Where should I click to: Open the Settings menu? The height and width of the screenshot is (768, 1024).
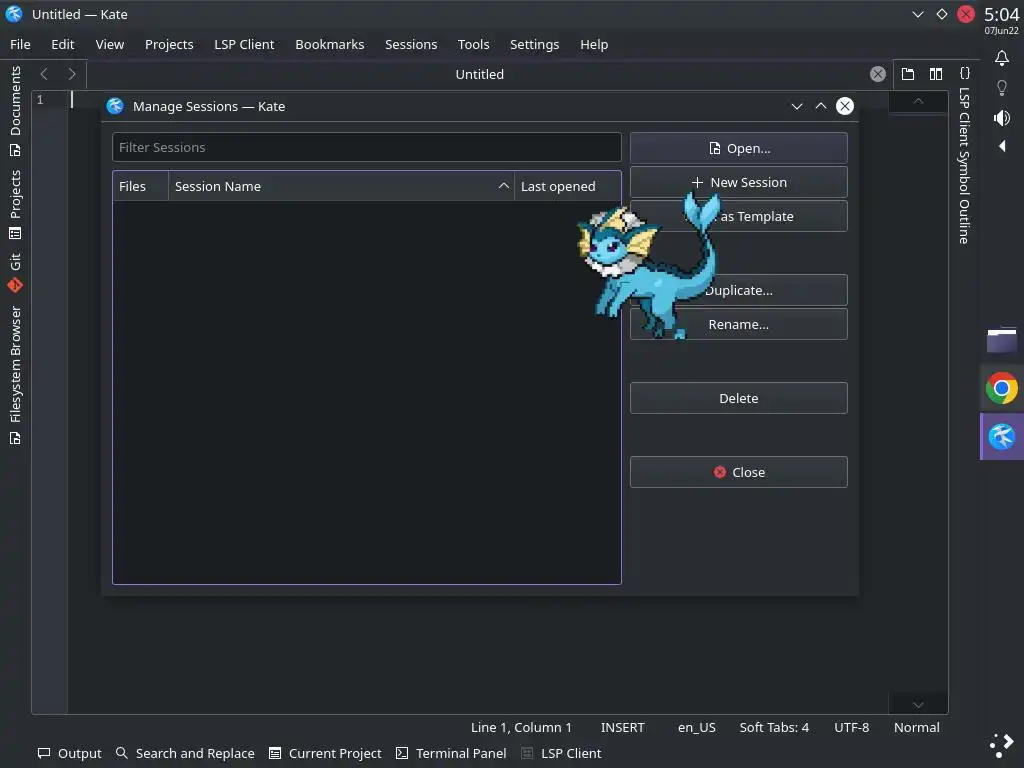(534, 44)
